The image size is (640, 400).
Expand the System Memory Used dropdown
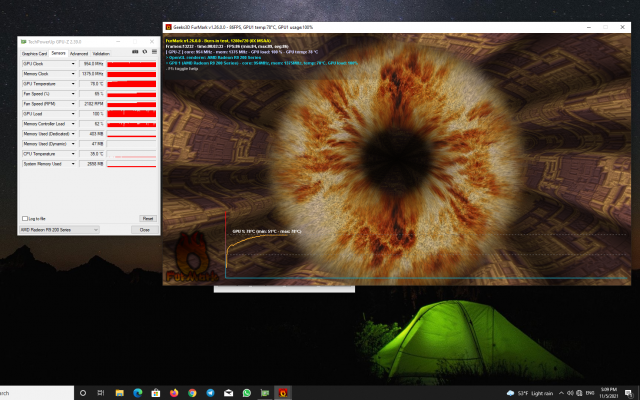(73, 164)
